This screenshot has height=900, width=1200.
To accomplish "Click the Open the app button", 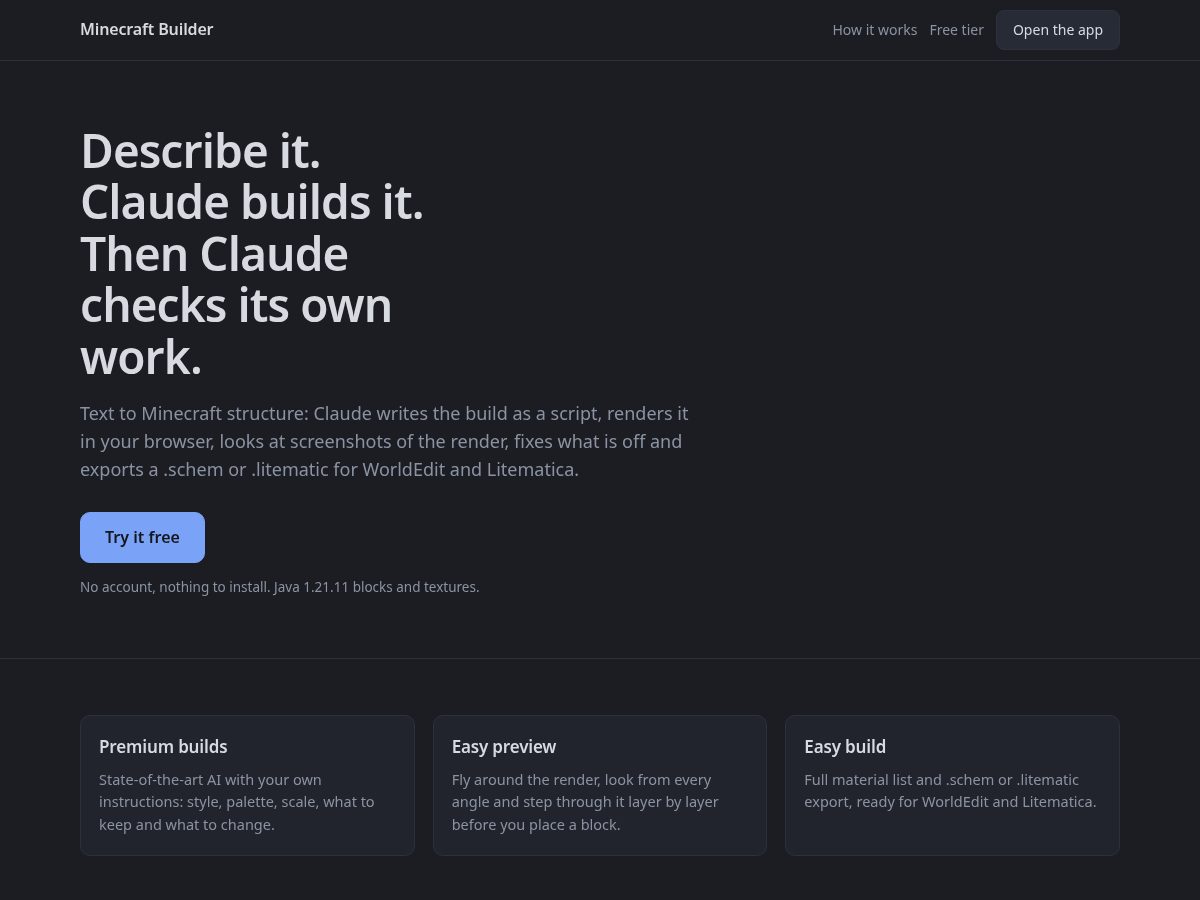I will 1057,30.
